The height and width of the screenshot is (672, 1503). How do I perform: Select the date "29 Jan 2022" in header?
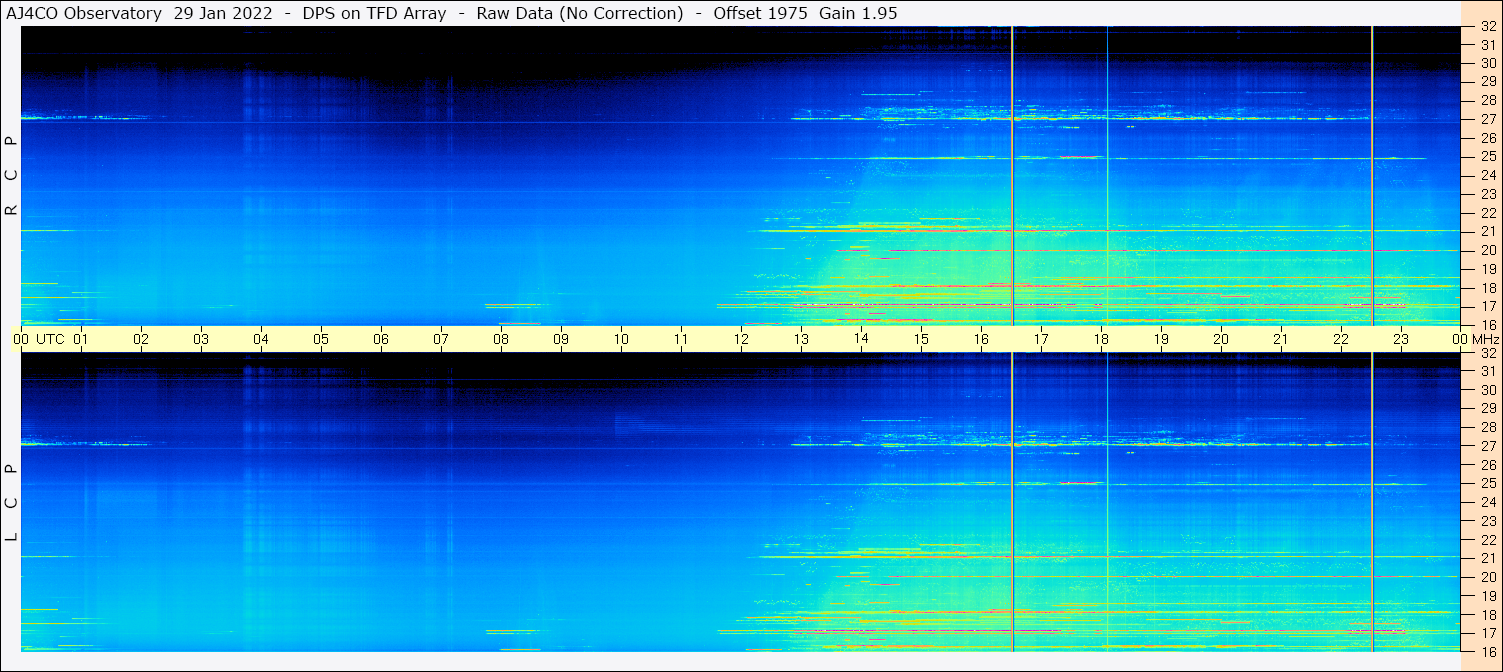[x=223, y=13]
